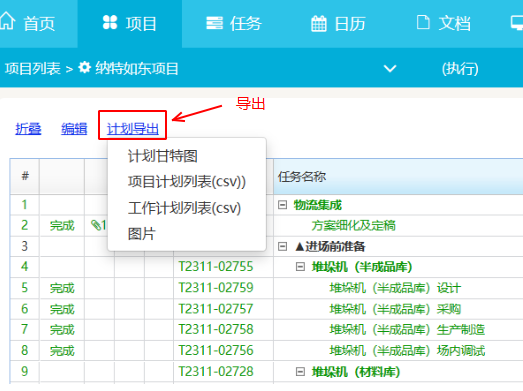The width and height of the screenshot is (523, 391).
Task: Click the 任务 list icon
Action: tap(214, 23)
